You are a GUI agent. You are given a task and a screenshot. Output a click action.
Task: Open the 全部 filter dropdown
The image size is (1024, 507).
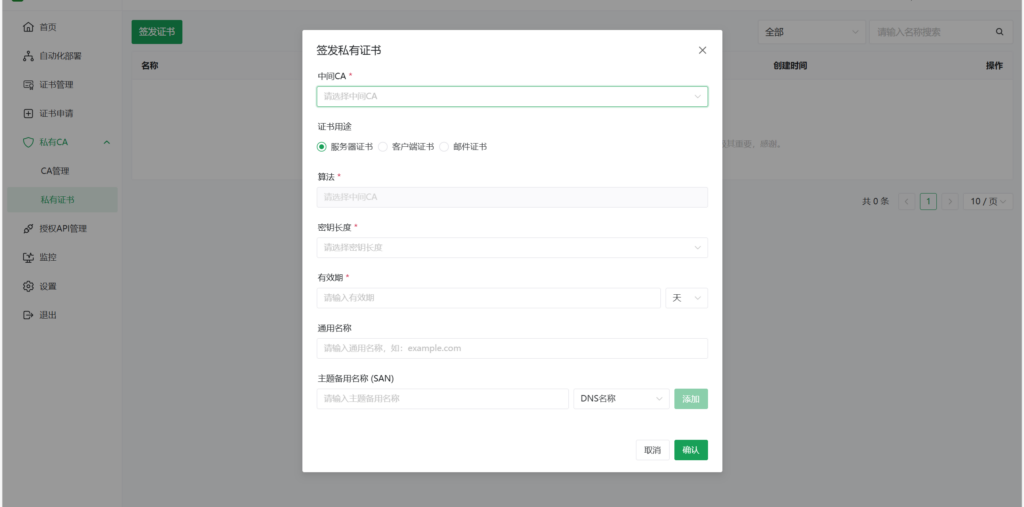(811, 32)
